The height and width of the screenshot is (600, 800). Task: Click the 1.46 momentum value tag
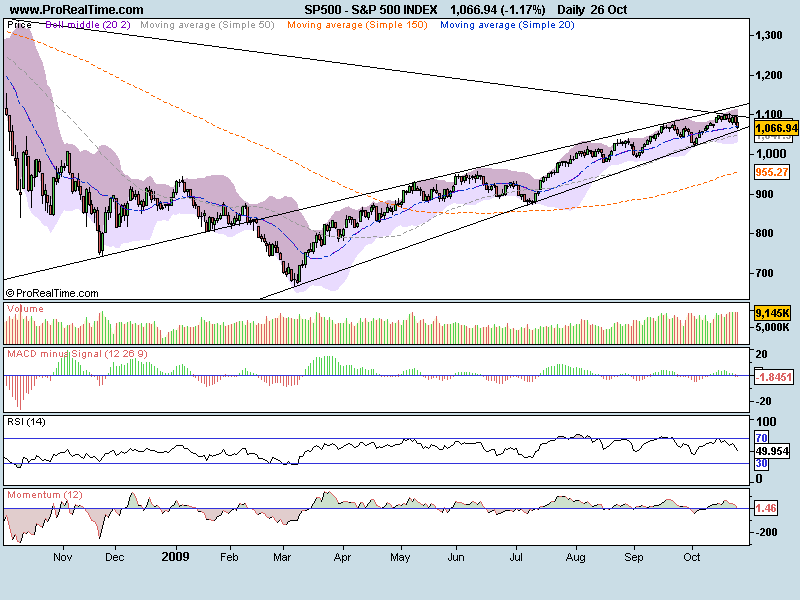pyautogui.click(x=765, y=508)
